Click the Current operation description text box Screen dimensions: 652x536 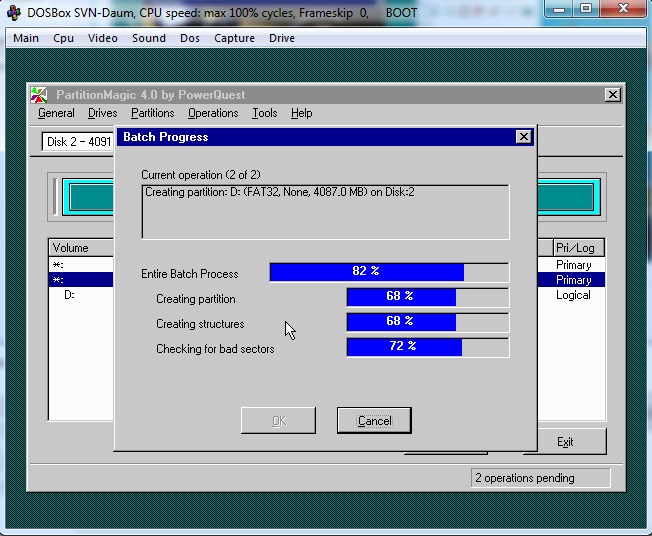[325, 211]
